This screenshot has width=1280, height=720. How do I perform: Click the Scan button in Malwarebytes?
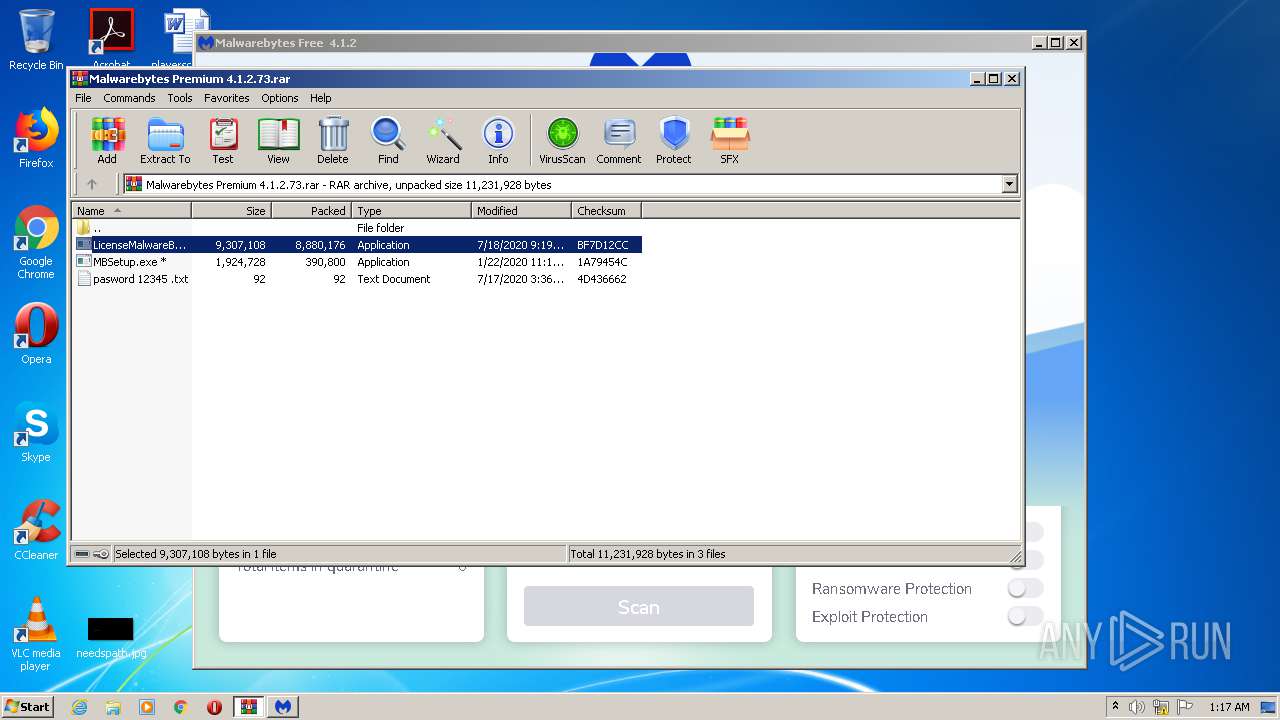[x=638, y=607]
